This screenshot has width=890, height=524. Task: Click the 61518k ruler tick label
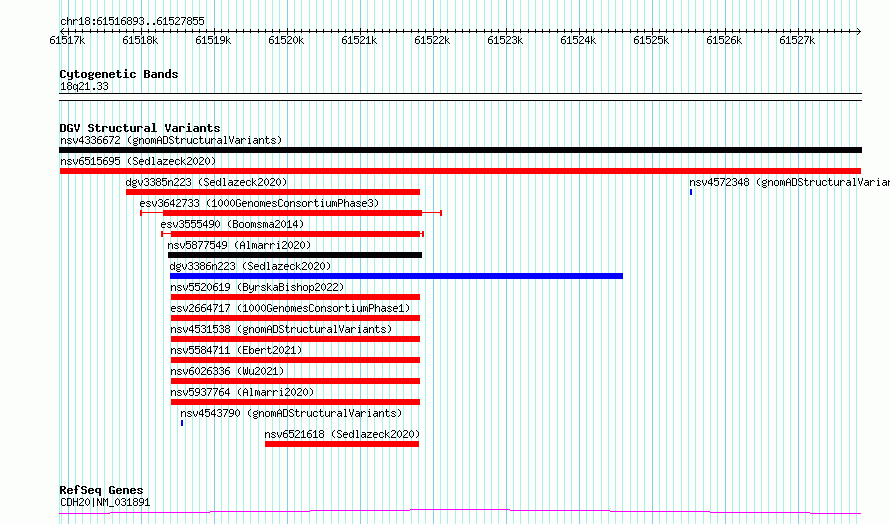[x=140, y=41]
